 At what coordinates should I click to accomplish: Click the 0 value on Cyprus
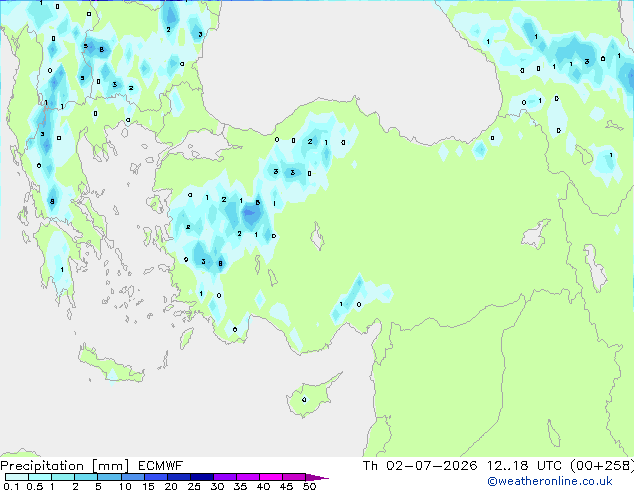pyautogui.click(x=304, y=400)
